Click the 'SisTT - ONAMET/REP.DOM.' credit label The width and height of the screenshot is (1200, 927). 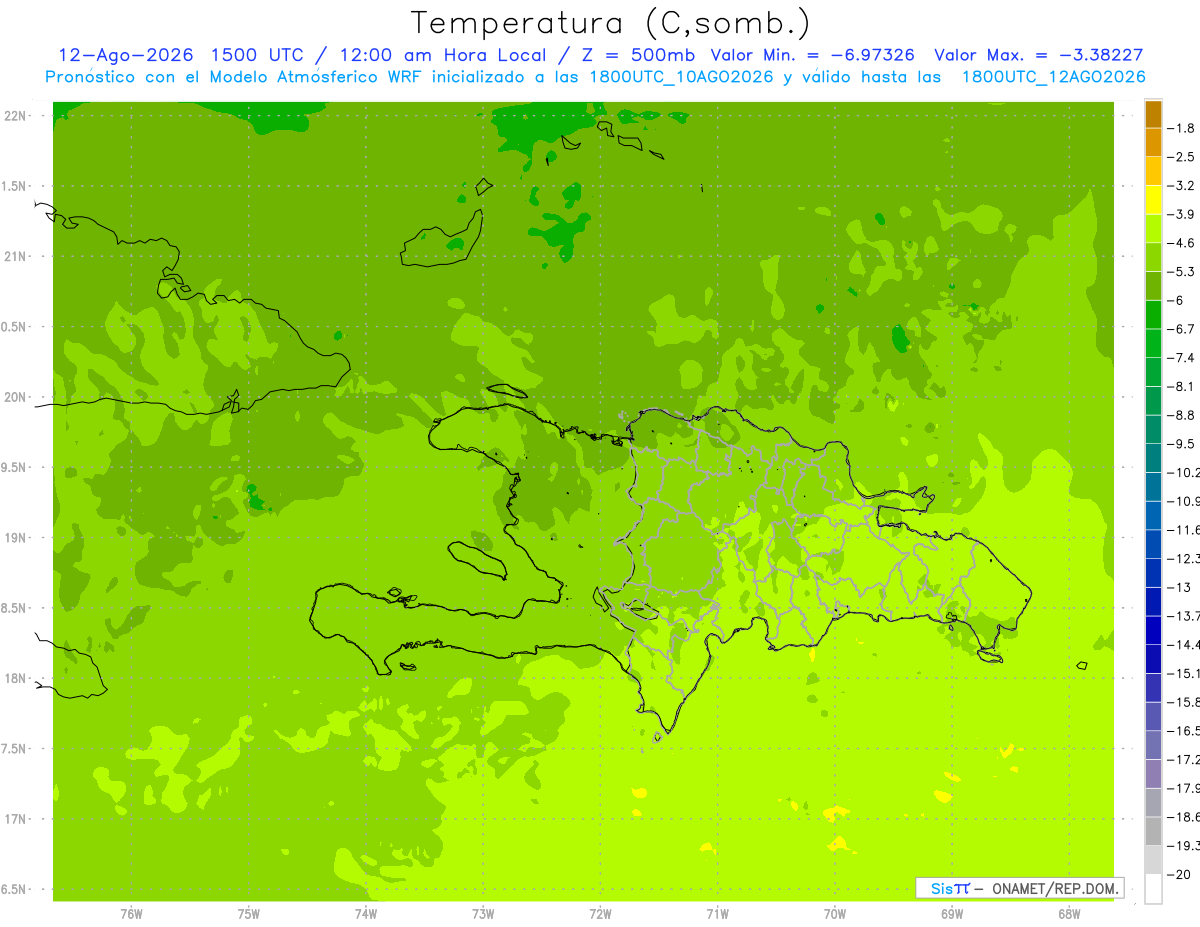(x=1021, y=888)
